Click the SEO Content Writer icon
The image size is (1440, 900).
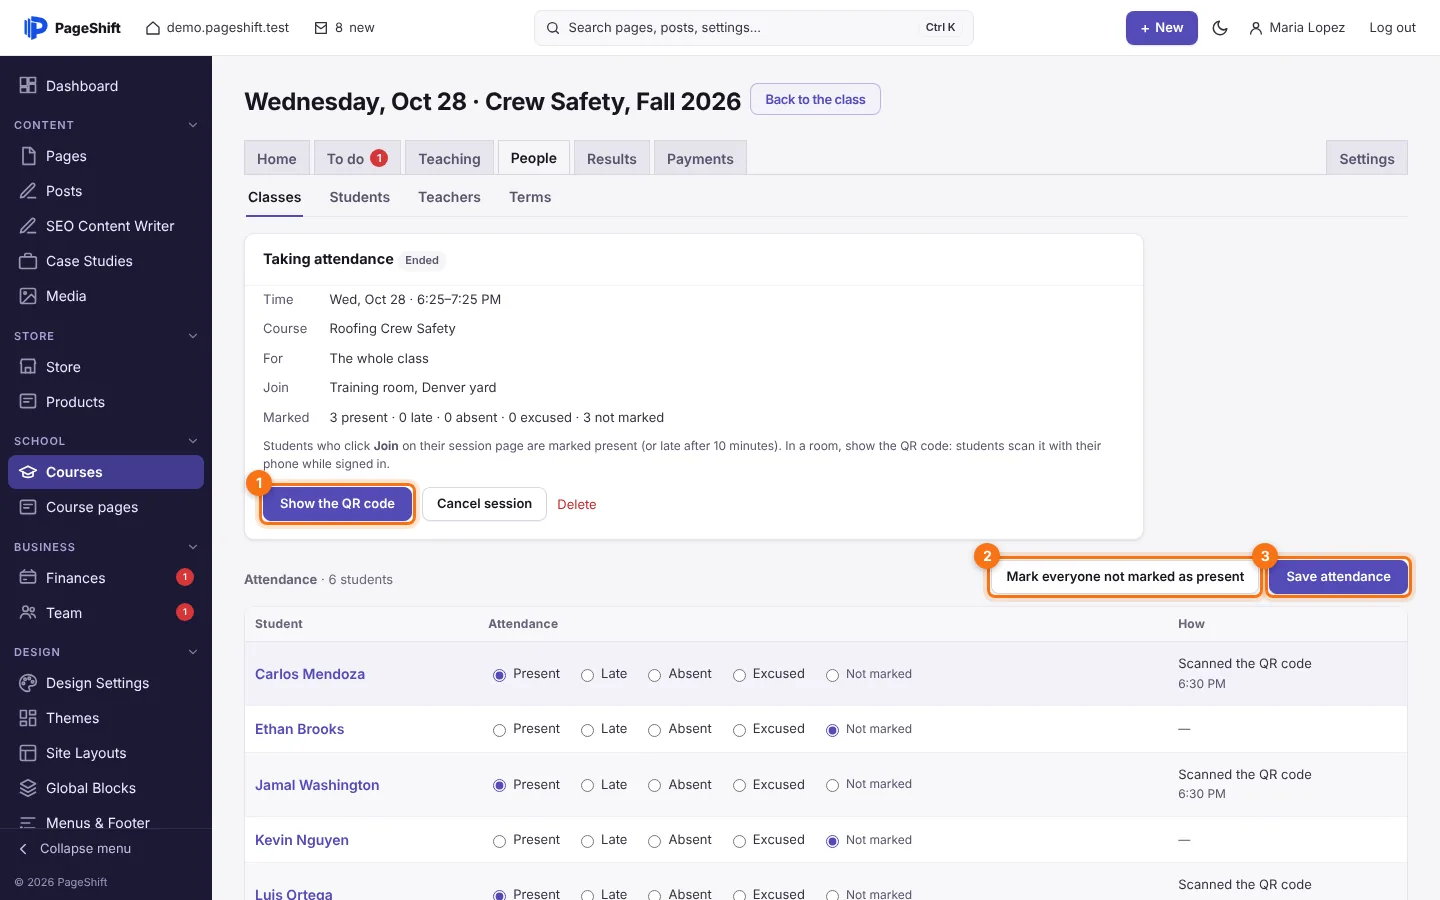(28, 226)
